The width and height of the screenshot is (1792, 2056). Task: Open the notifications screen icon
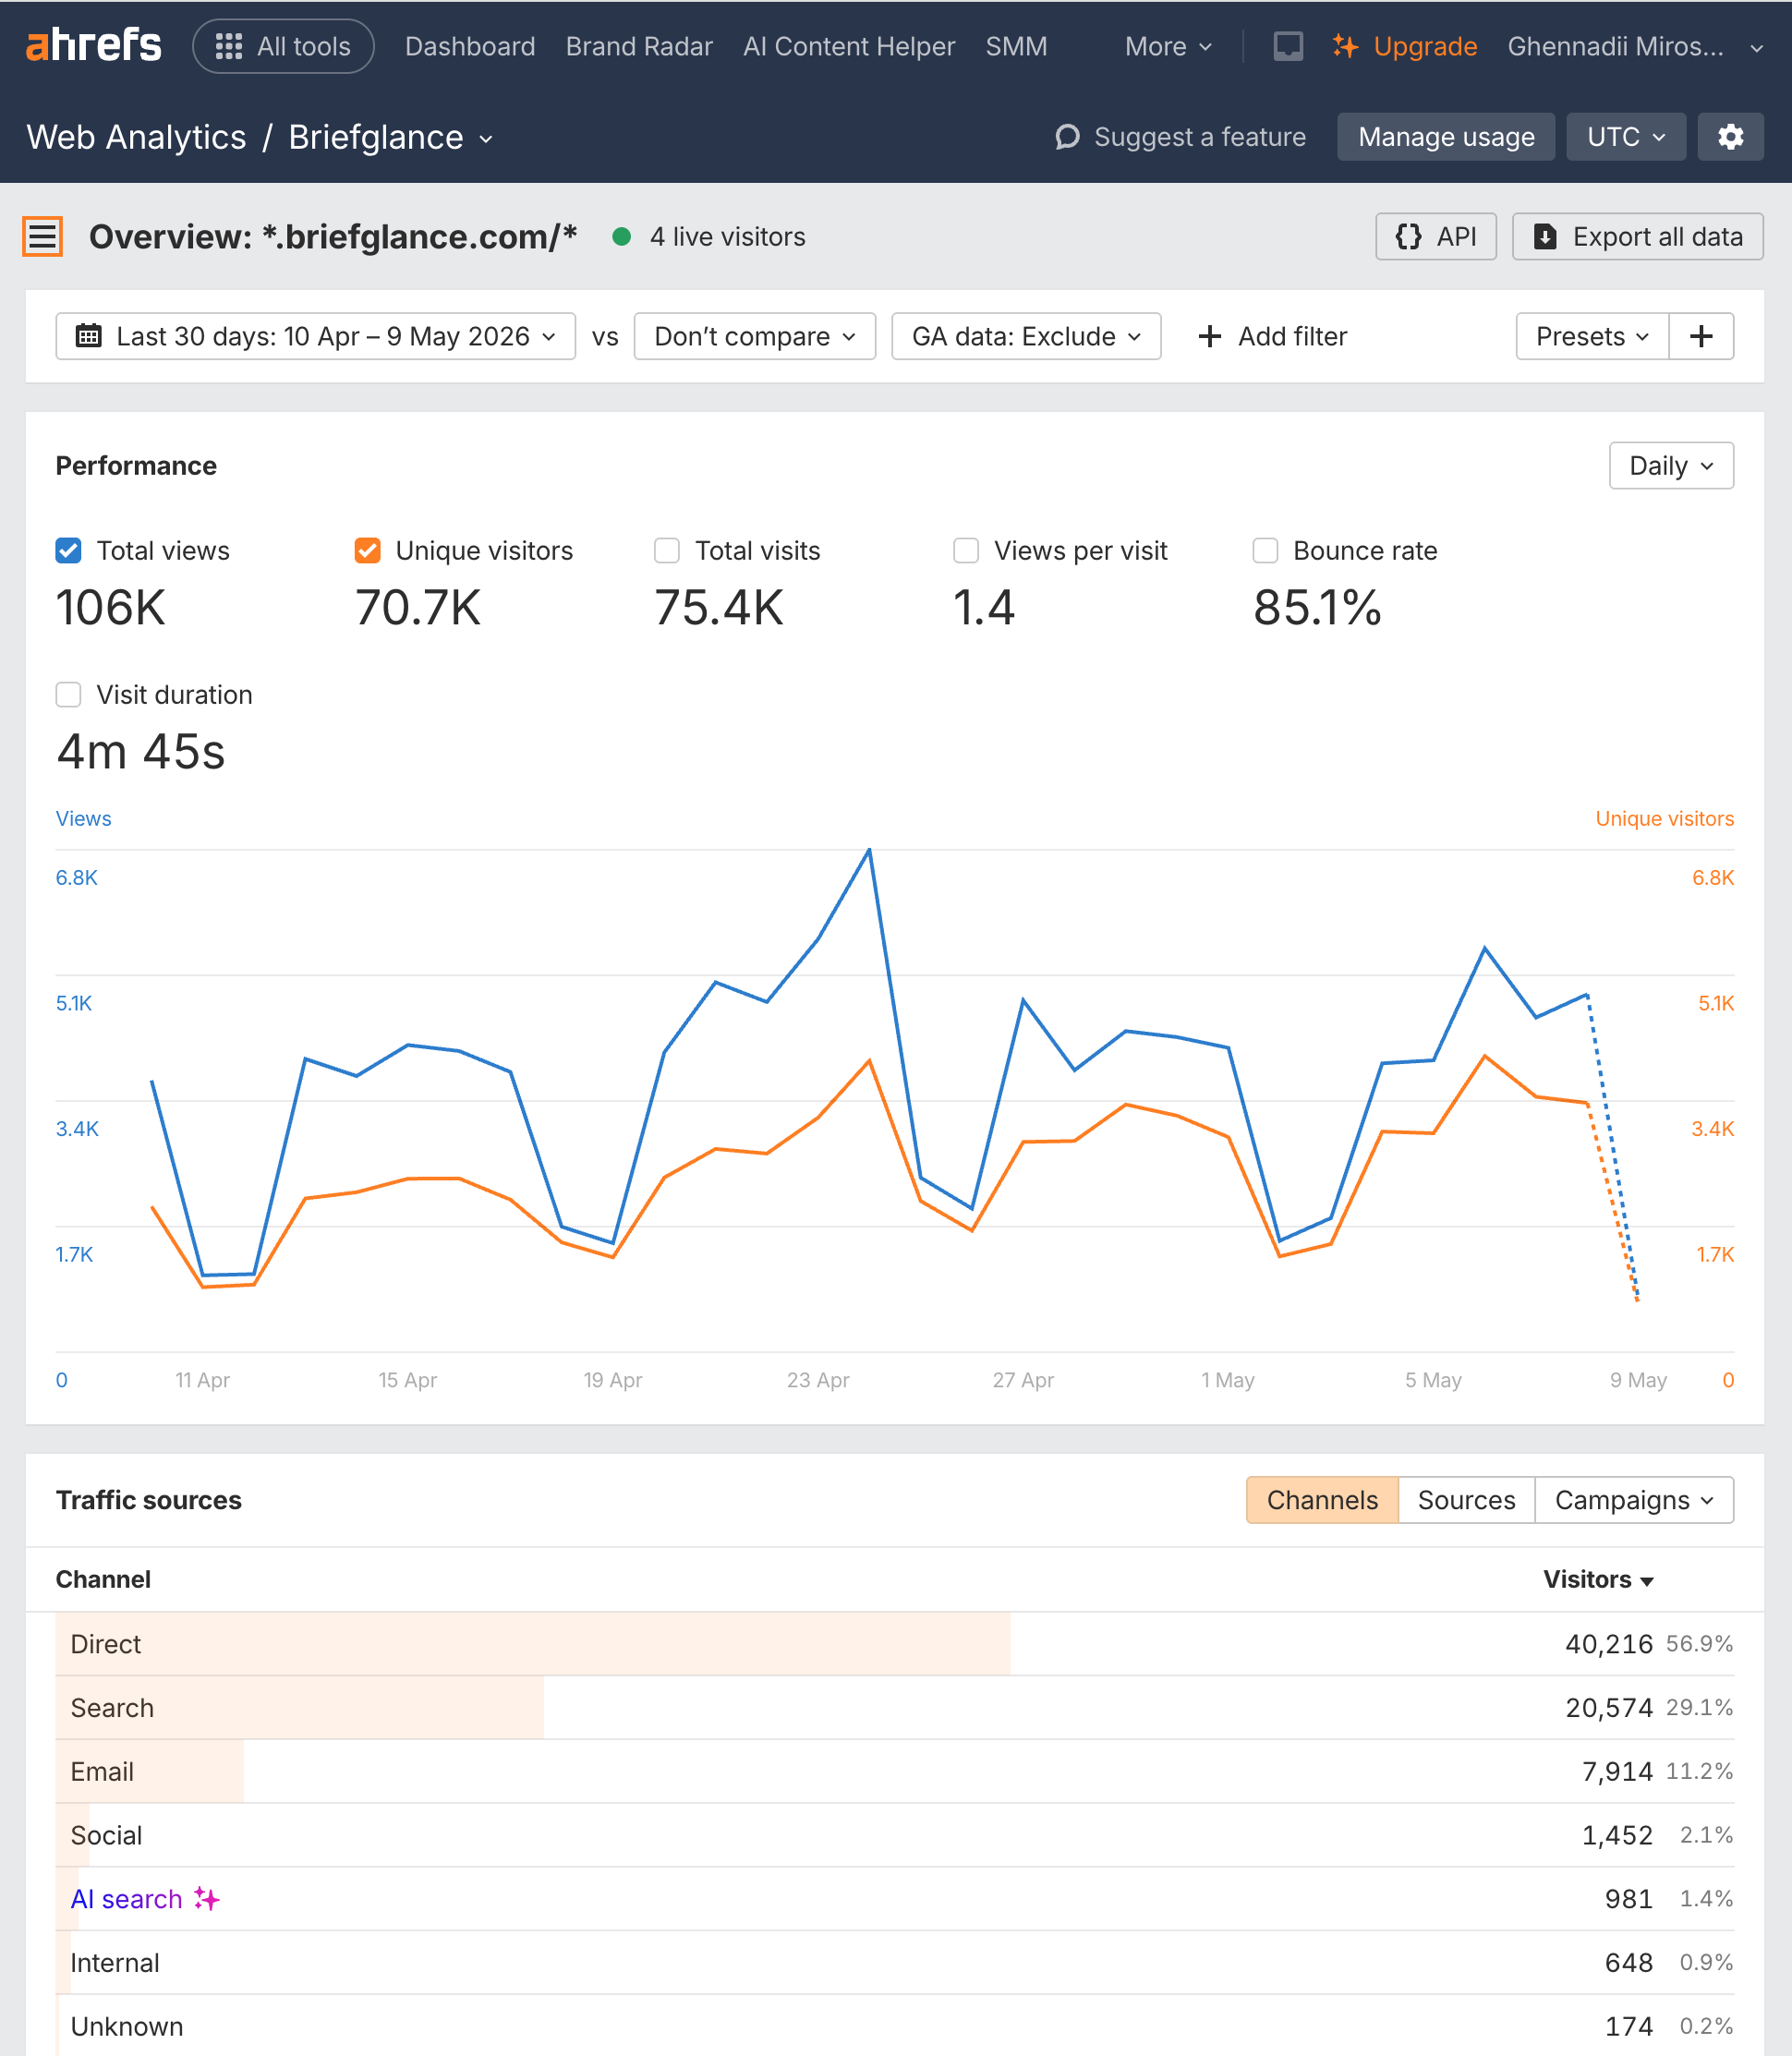point(1288,46)
